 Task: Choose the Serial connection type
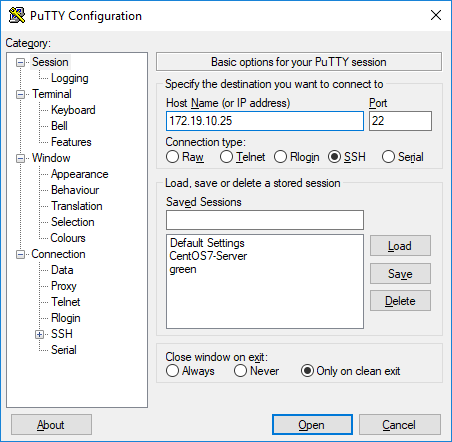click(388, 157)
